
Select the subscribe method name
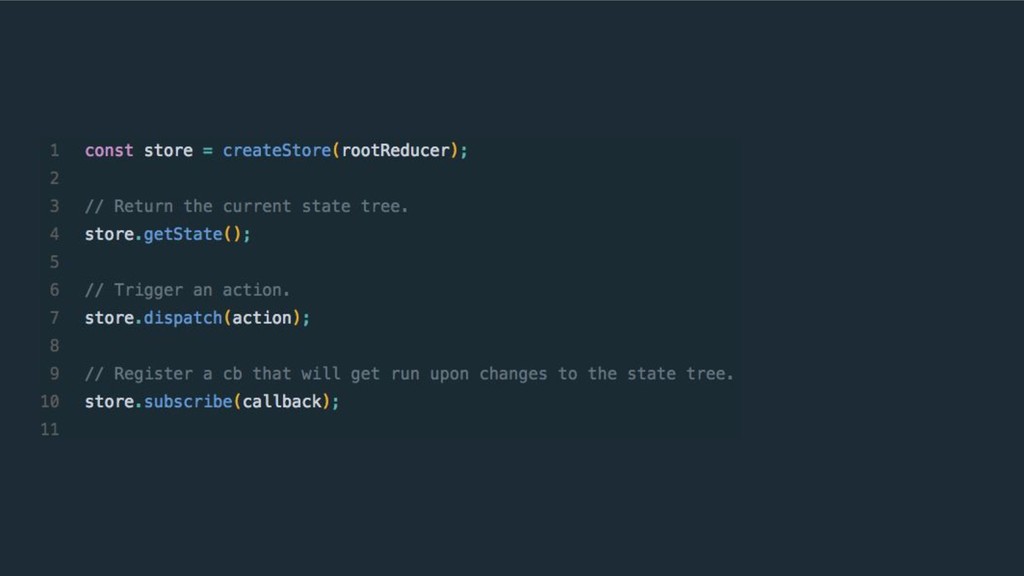tap(188, 402)
